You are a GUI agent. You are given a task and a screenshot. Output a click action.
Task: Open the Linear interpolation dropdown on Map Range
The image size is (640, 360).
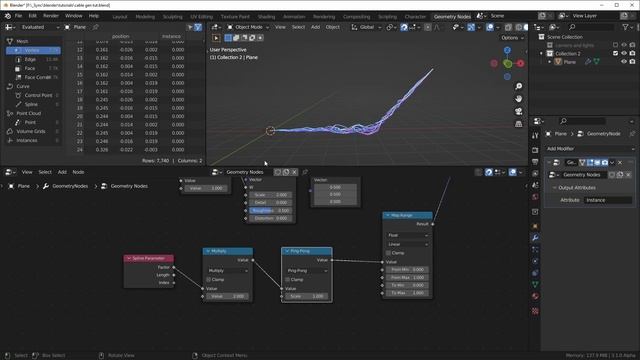pos(407,244)
